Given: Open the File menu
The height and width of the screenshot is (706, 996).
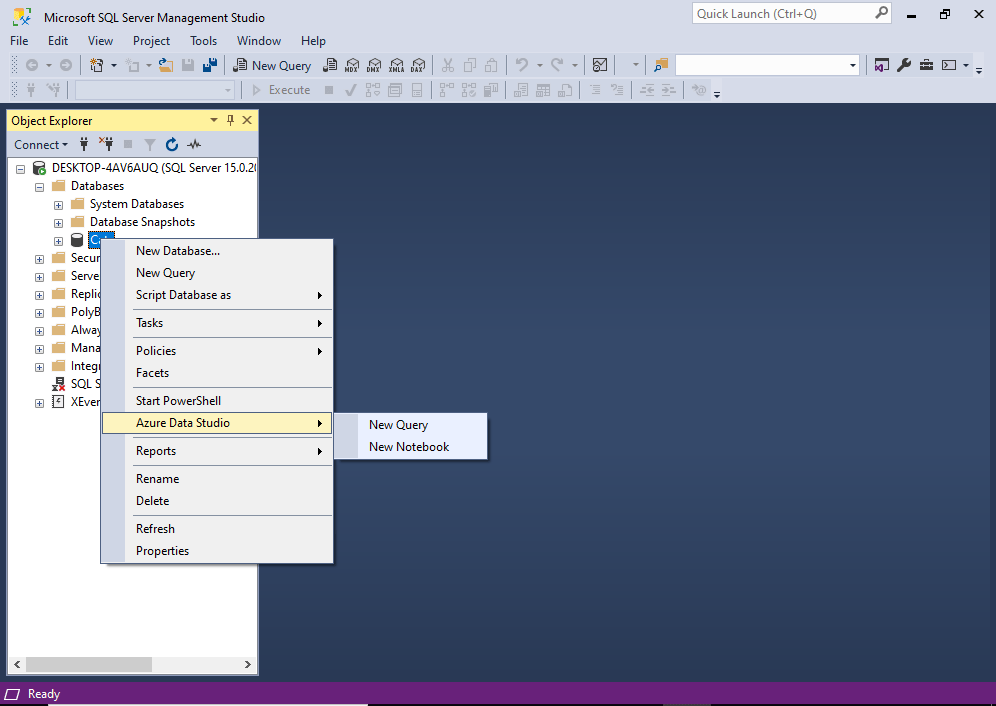Looking at the screenshot, I should click(x=19, y=41).
